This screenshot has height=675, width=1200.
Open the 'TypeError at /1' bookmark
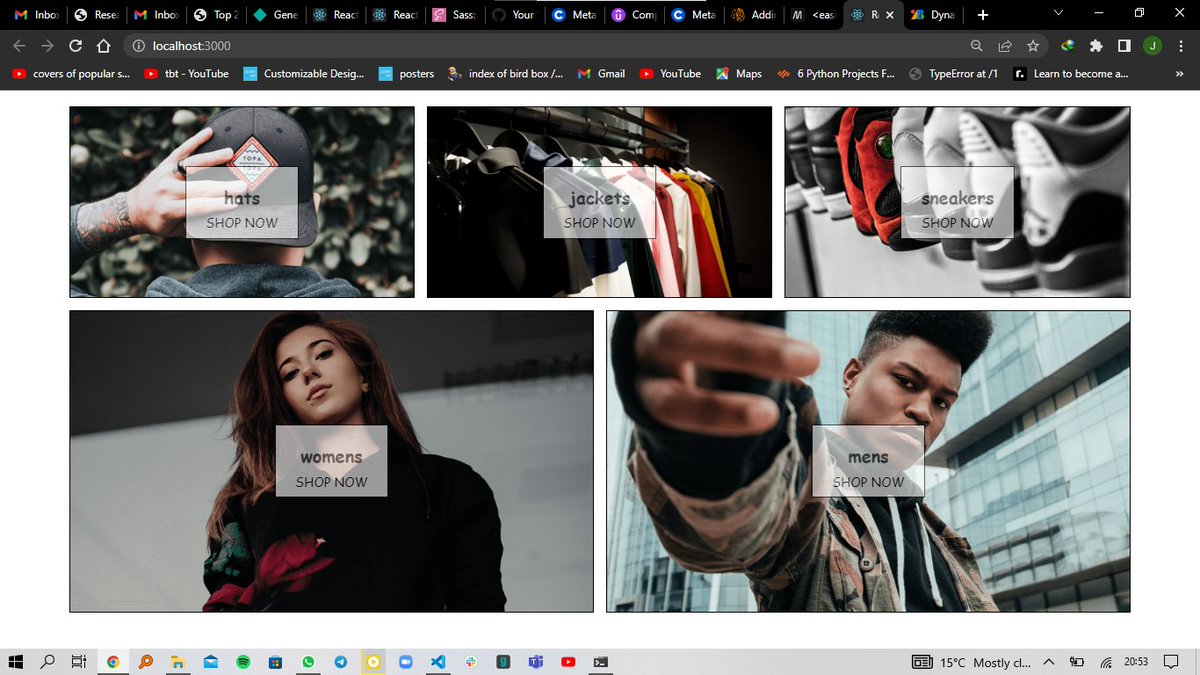click(x=954, y=74)
